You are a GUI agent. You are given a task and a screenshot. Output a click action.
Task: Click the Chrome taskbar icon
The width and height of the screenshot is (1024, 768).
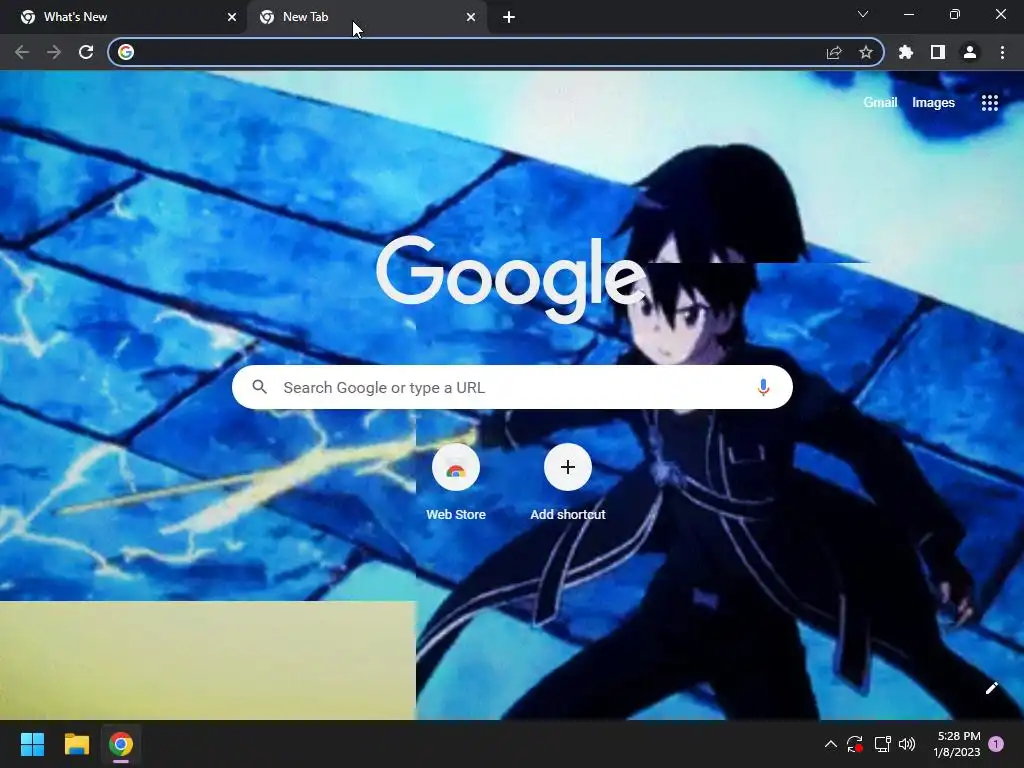121,744
